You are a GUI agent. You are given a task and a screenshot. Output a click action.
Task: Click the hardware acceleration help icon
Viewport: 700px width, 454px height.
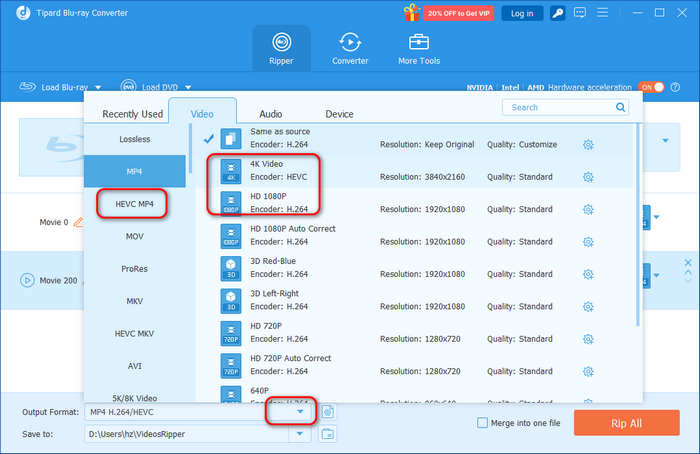[675, 87]
